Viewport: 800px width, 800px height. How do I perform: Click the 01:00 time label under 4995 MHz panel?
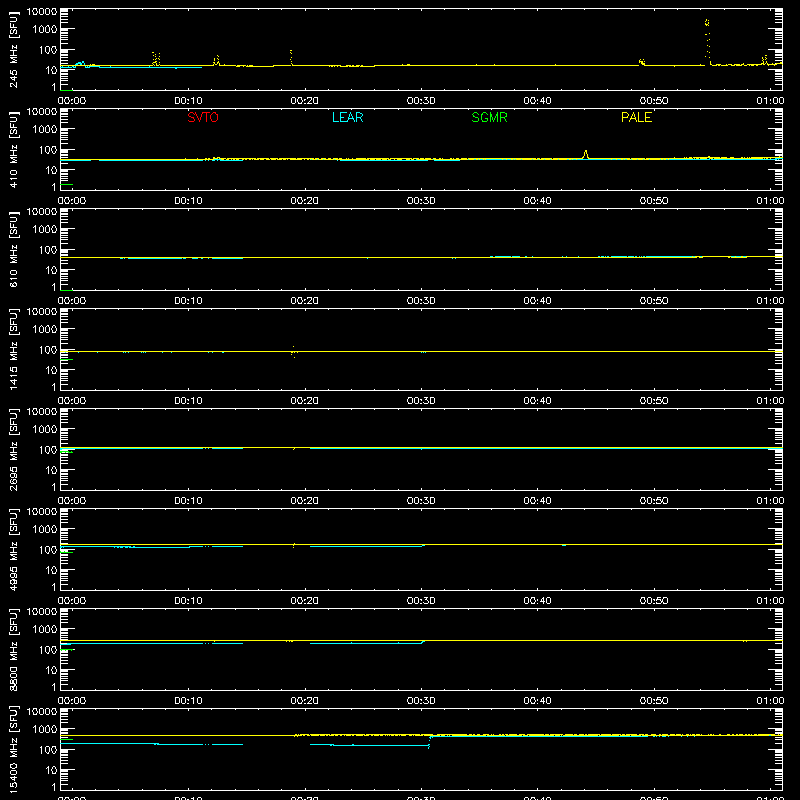pyautogui.click(x=770, y=601)
